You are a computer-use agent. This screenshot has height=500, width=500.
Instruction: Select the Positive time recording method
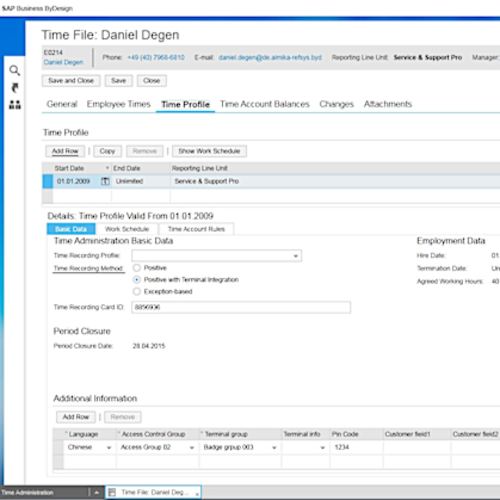coord(137,268)
